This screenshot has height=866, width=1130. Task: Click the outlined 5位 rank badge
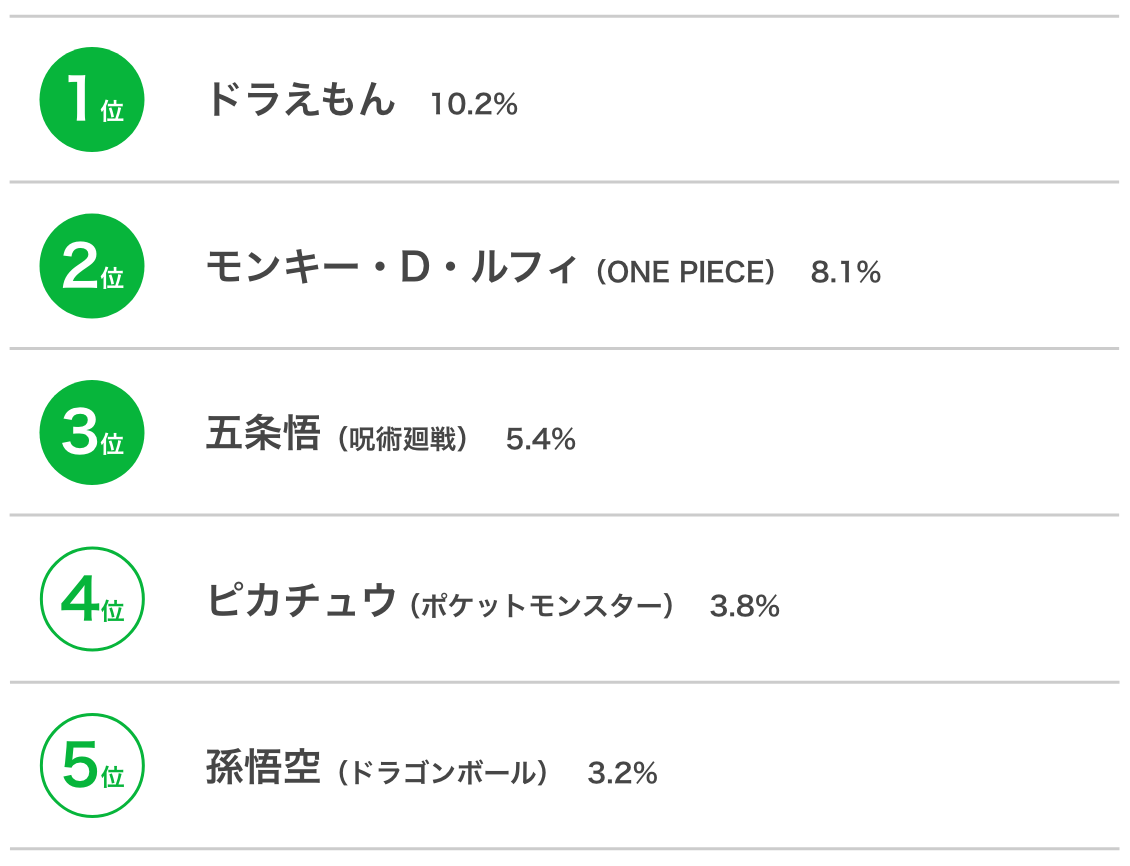92,765
